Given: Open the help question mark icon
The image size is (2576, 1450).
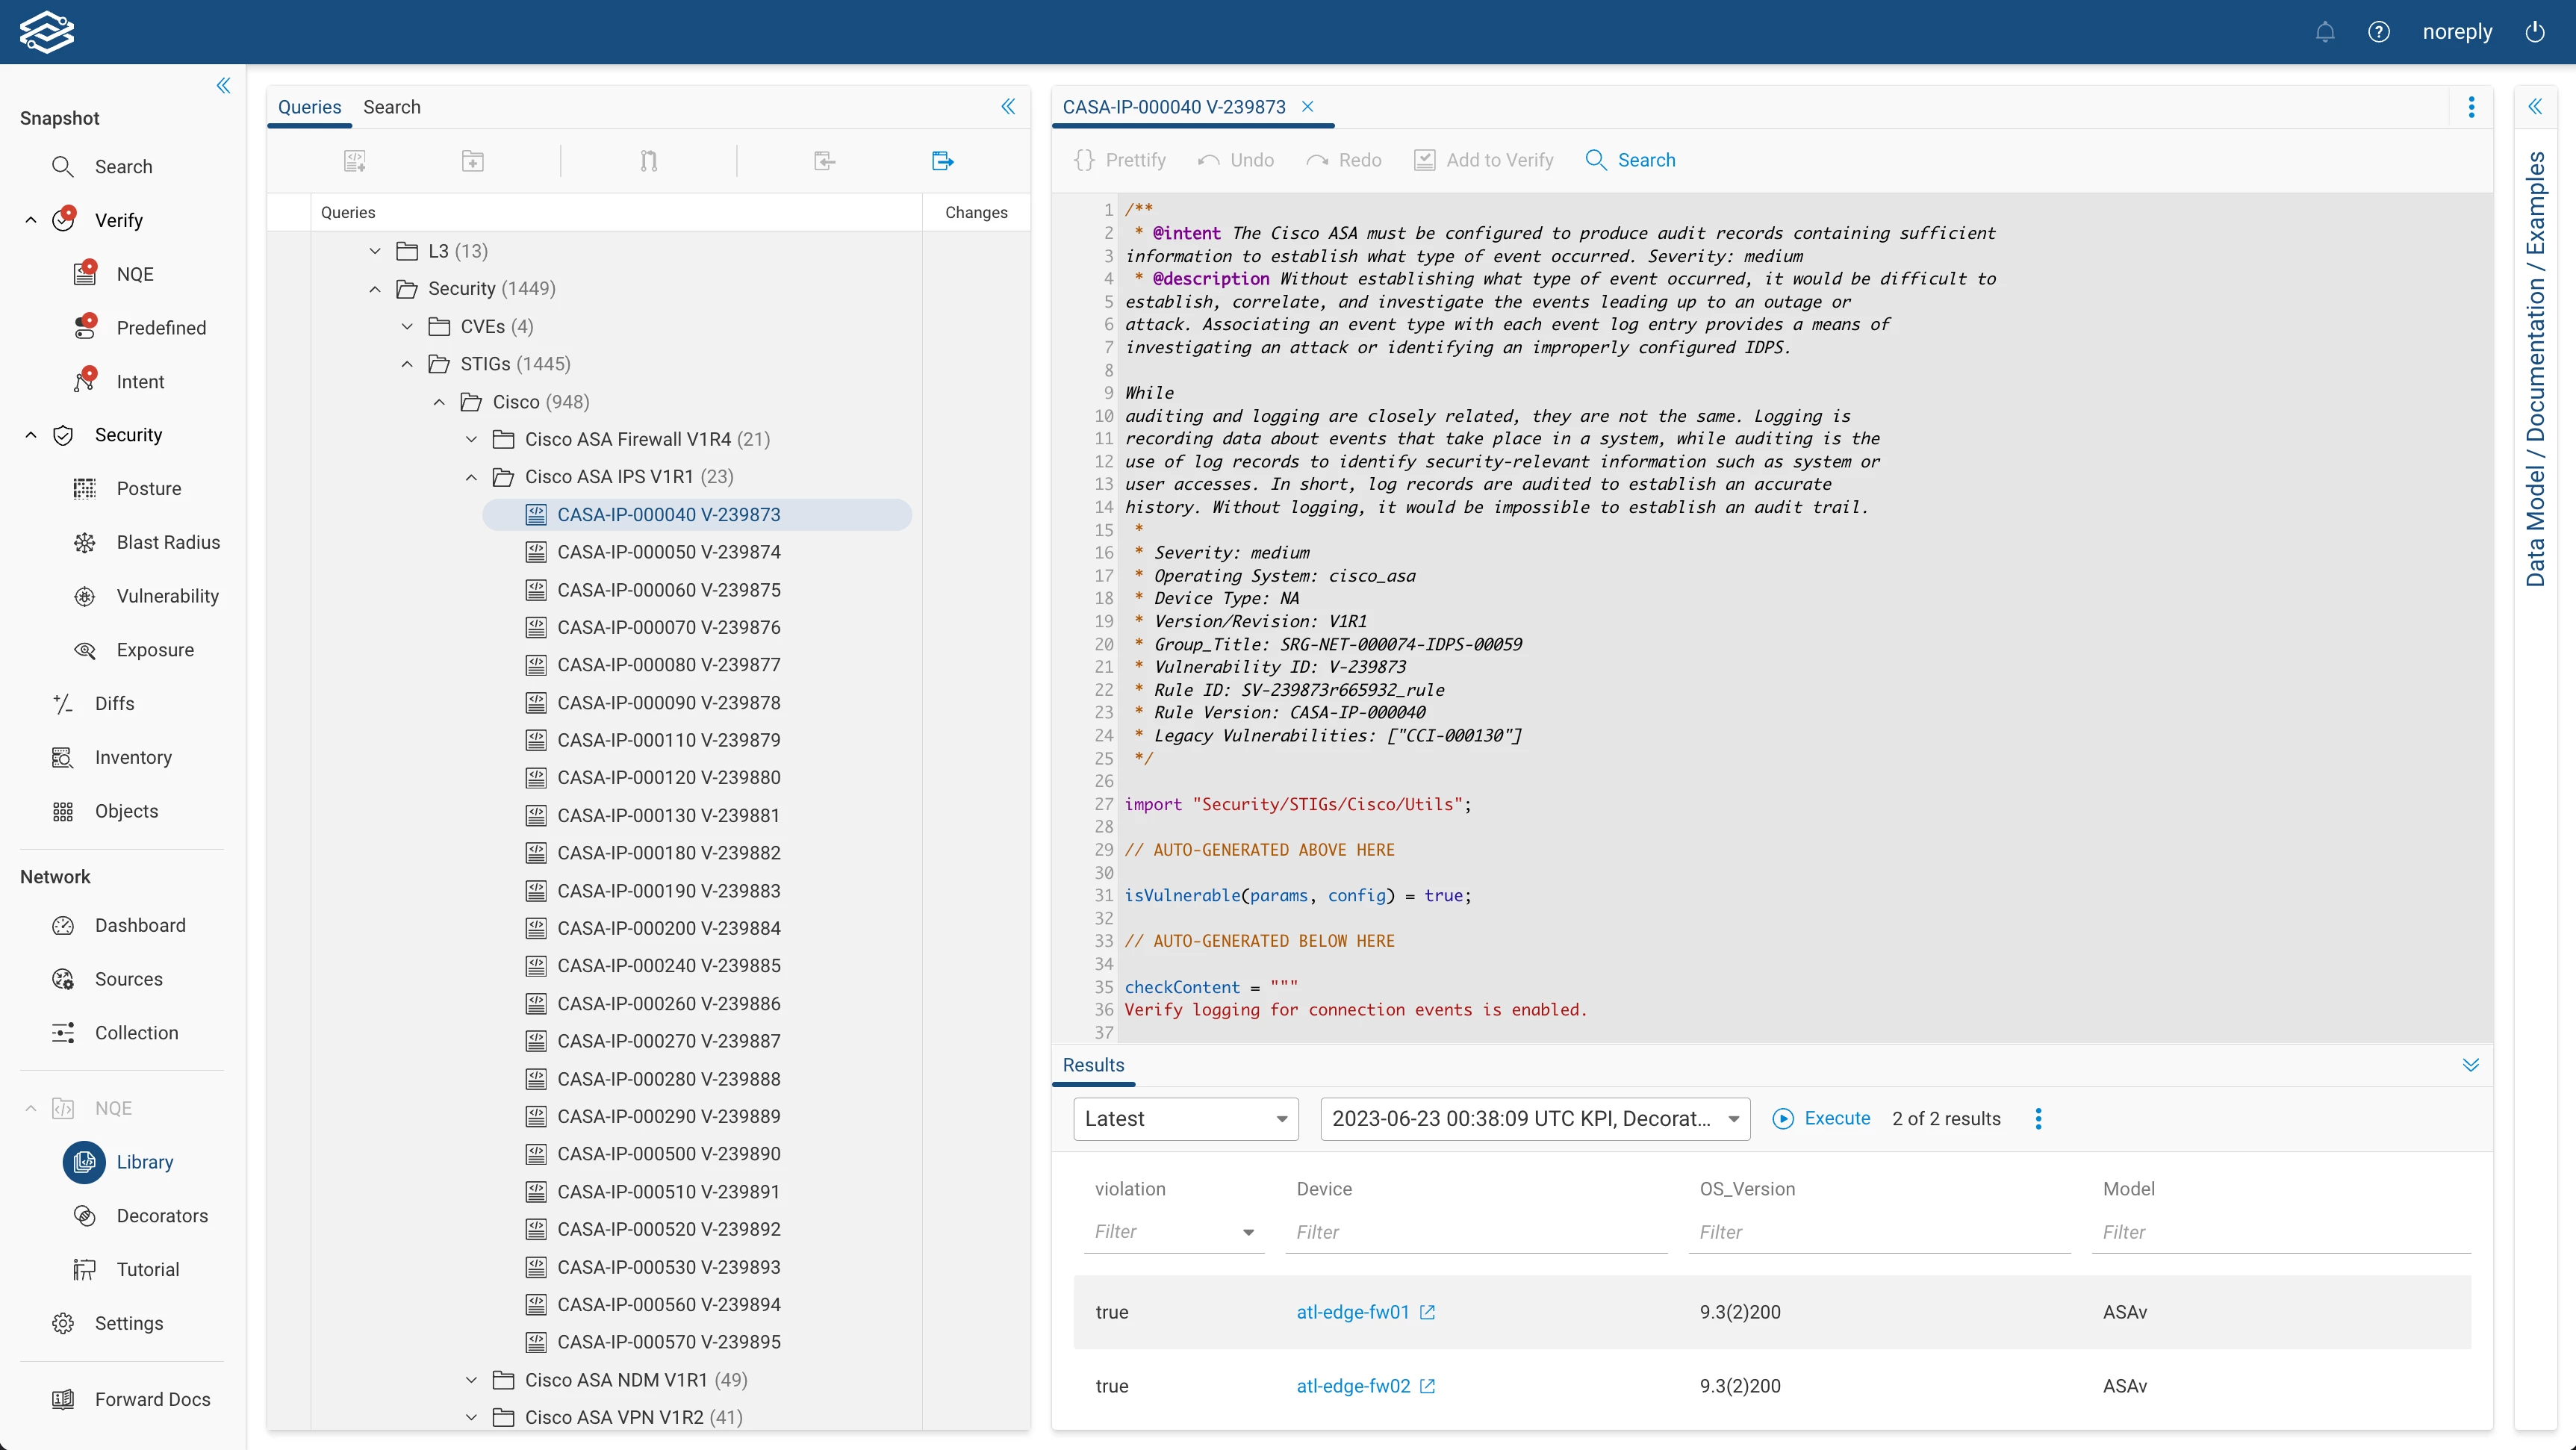Looking at the screenshot, I should pyautogui.click(x=2379, y=32).
